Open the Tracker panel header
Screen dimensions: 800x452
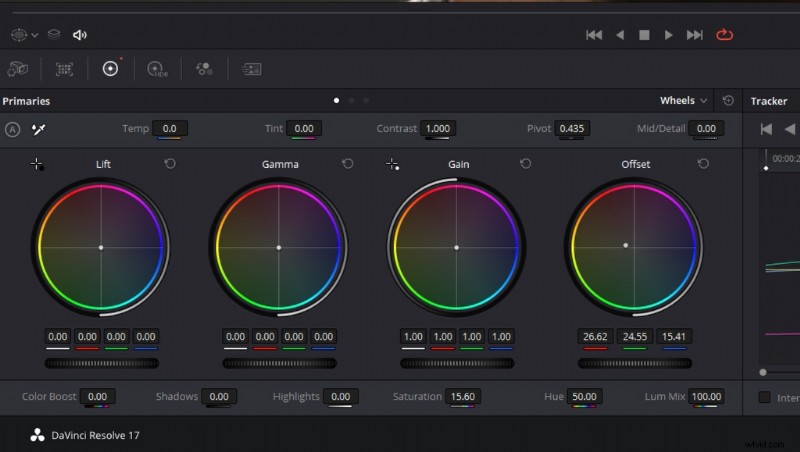pyautogui.click(x=769, y=101)
